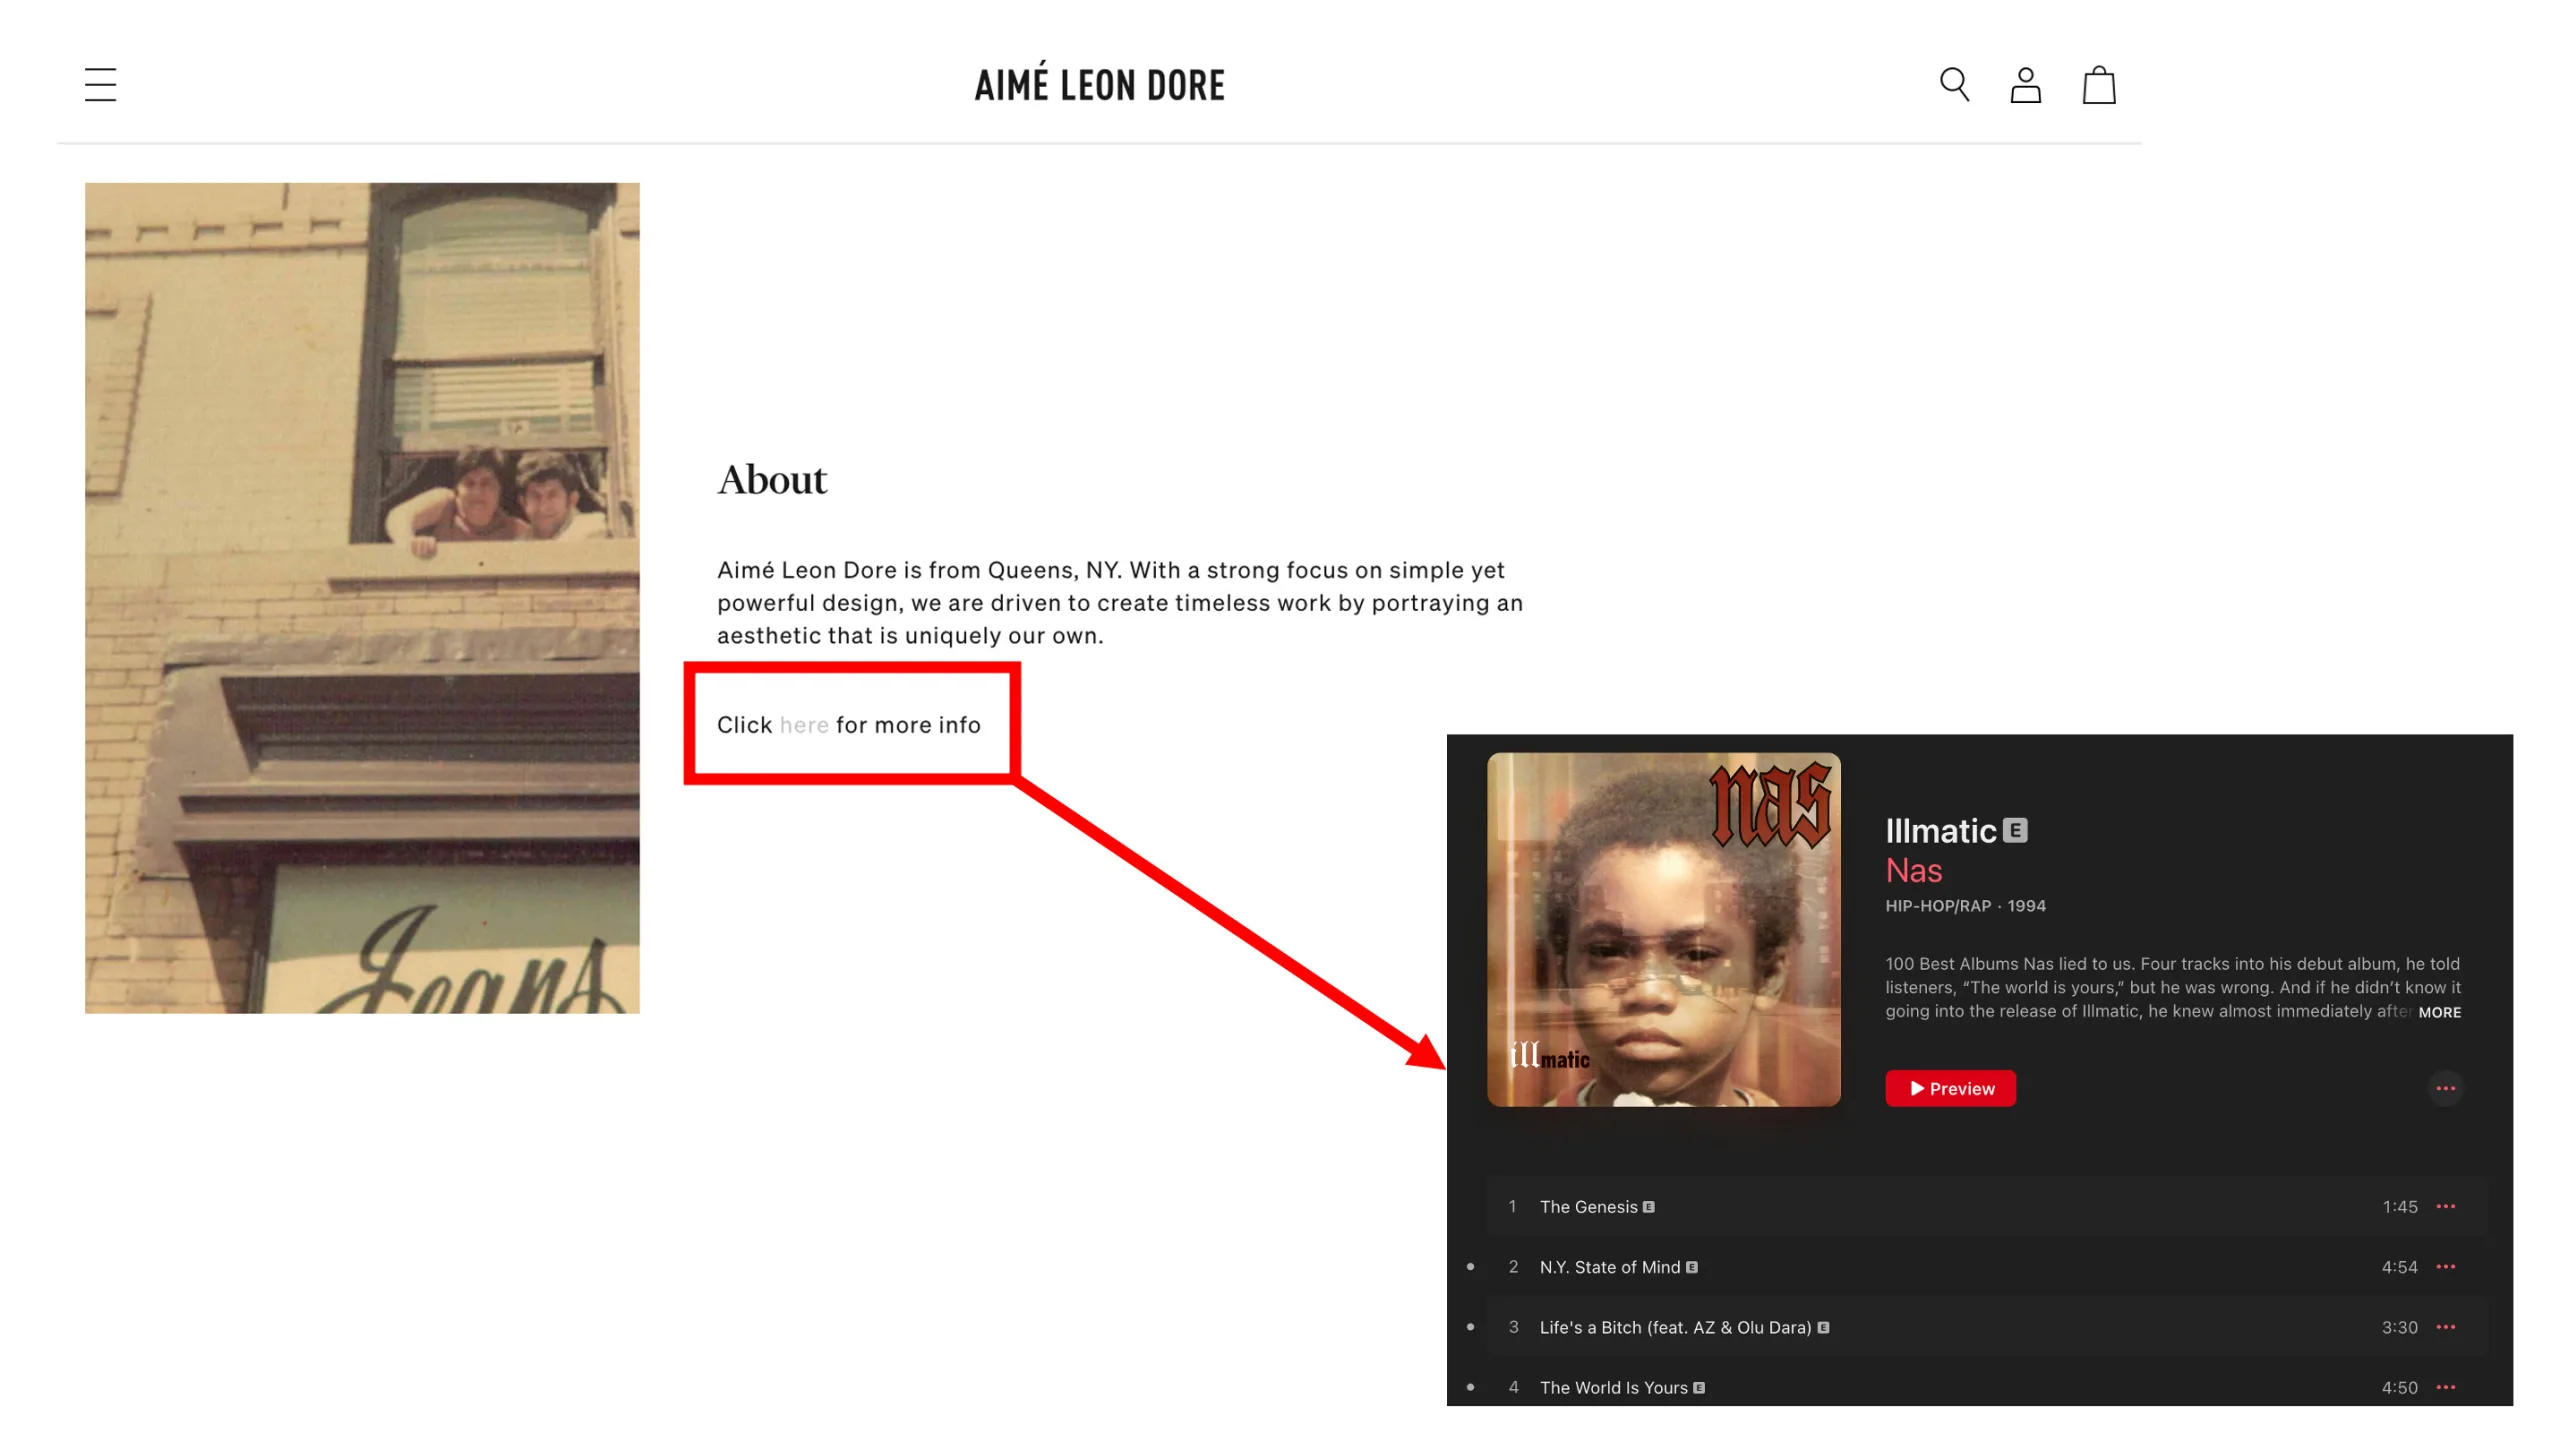
Task: Select track N.Y. State of Mind
Action: pos(1986,1267)
